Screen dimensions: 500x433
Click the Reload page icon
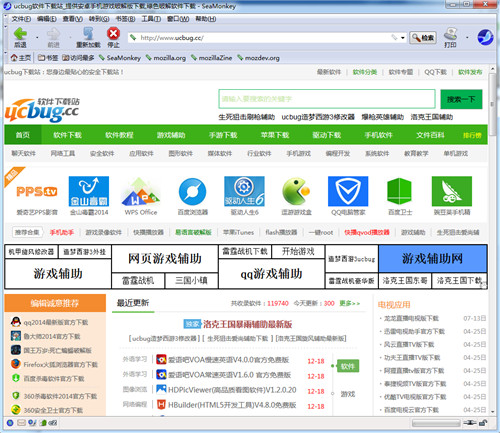click(88, 34)
